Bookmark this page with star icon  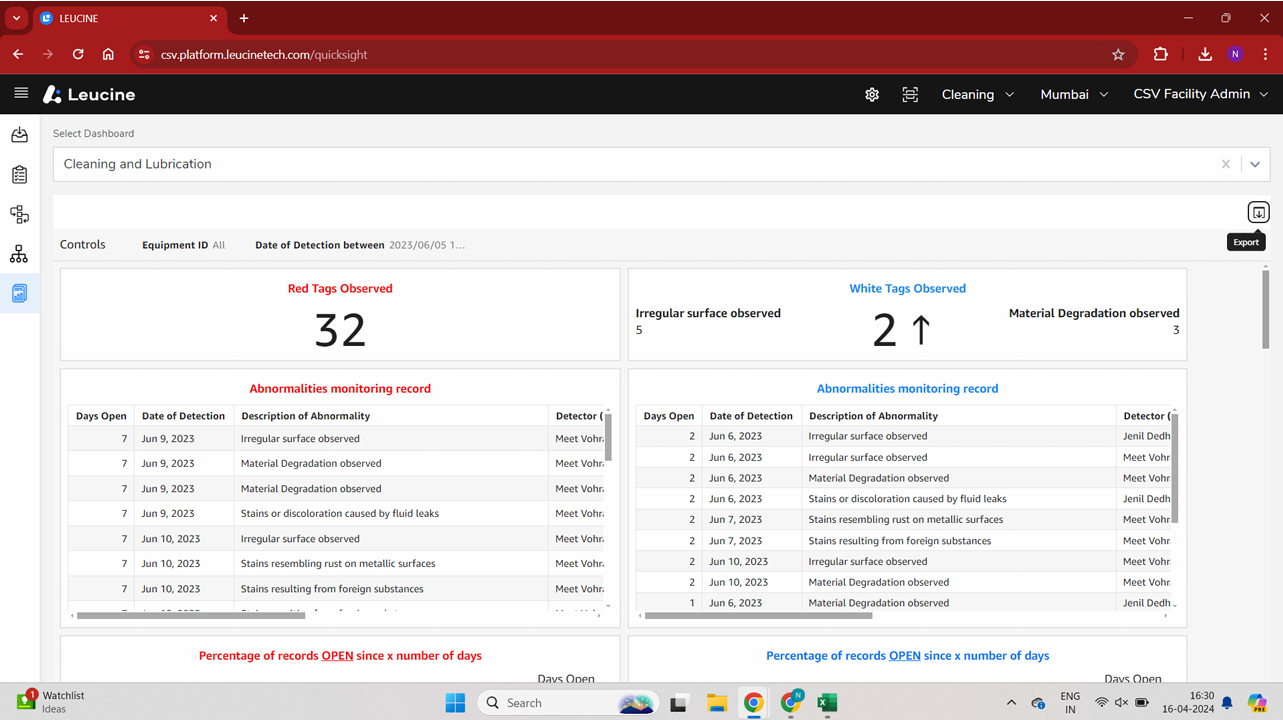click(x=1118, y=54)
